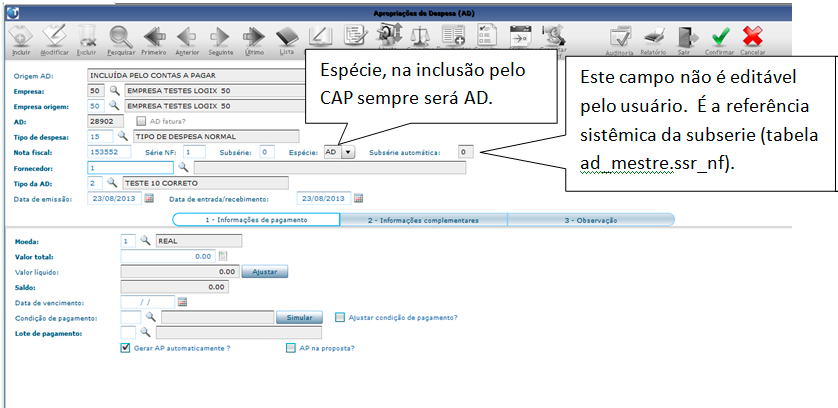
Task: Click the Moeda code field
Action: [128, 241]
